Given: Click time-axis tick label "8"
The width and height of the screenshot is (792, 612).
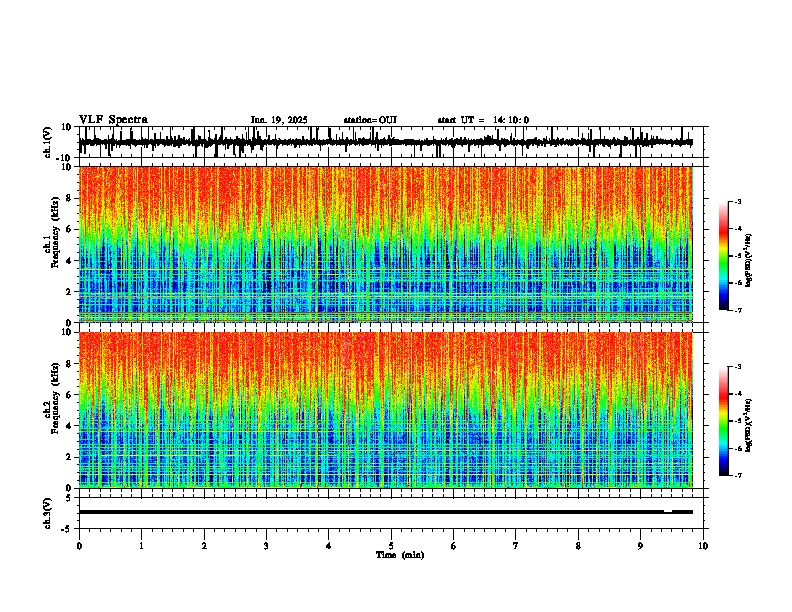Looking at the screenshot, I should (578, 546).
